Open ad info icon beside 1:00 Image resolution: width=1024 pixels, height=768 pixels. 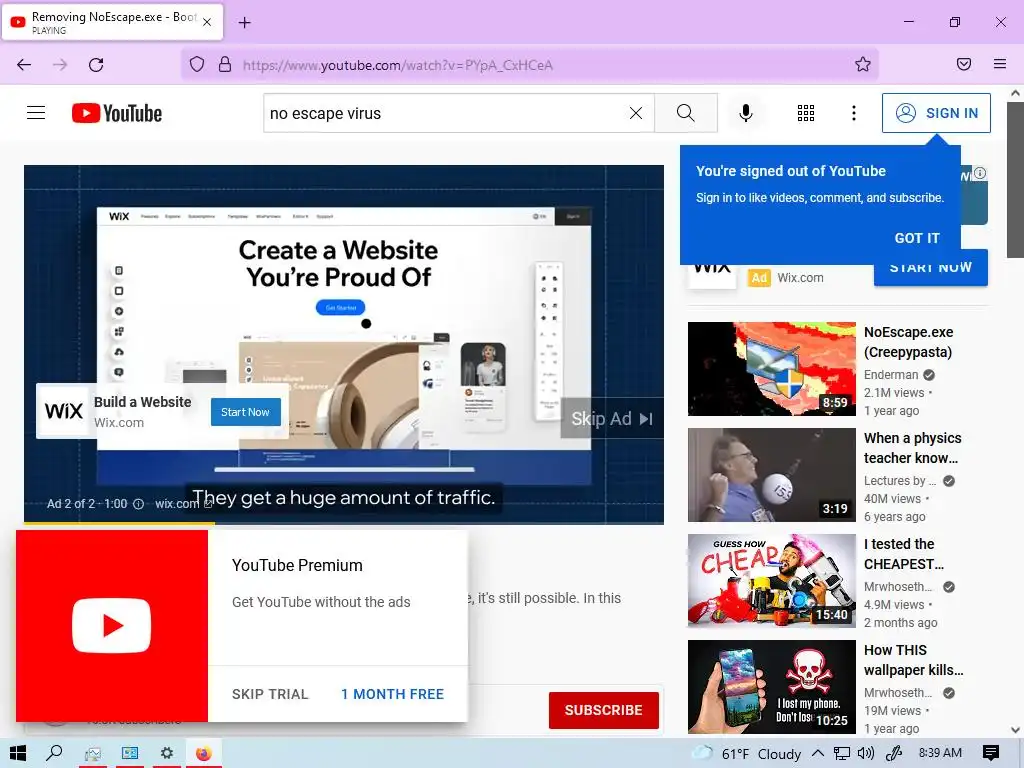click(138, 504)
